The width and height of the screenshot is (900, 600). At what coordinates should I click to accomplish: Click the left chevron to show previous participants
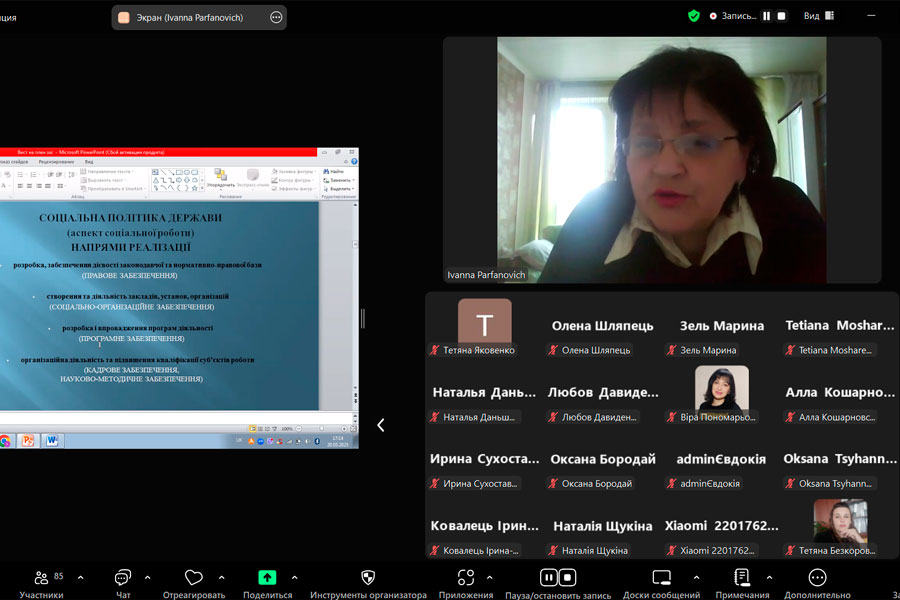tap(381, 425)
